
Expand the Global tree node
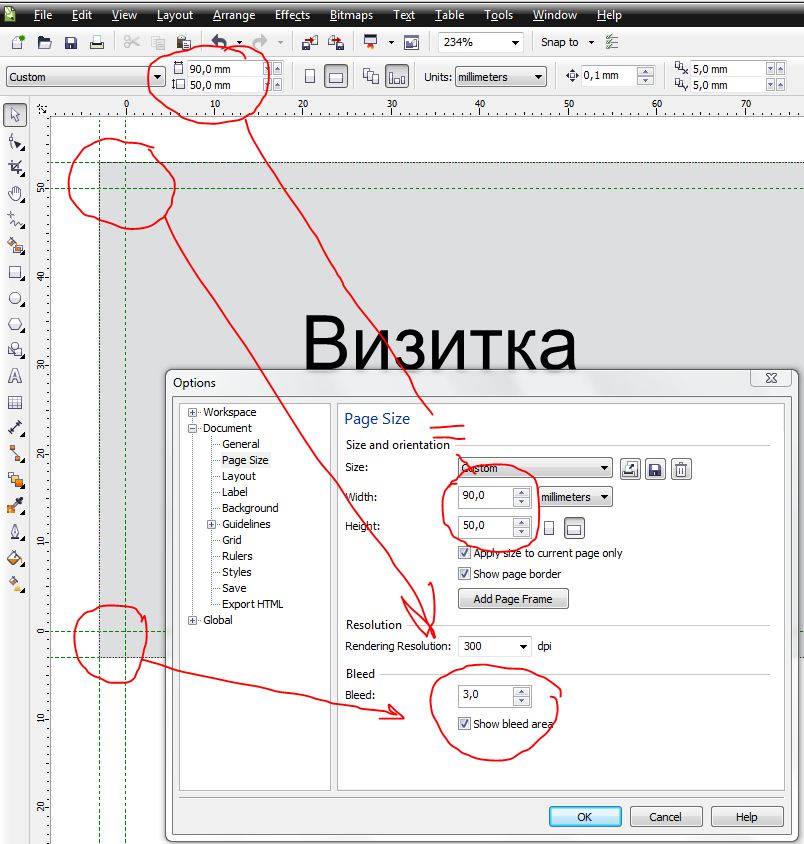click(x=192, y=620)
